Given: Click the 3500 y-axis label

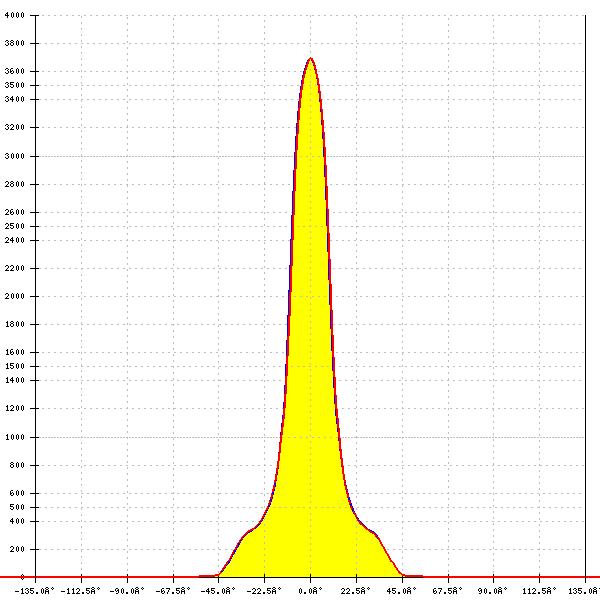Looking at the screenshot, I should (15, 85).
